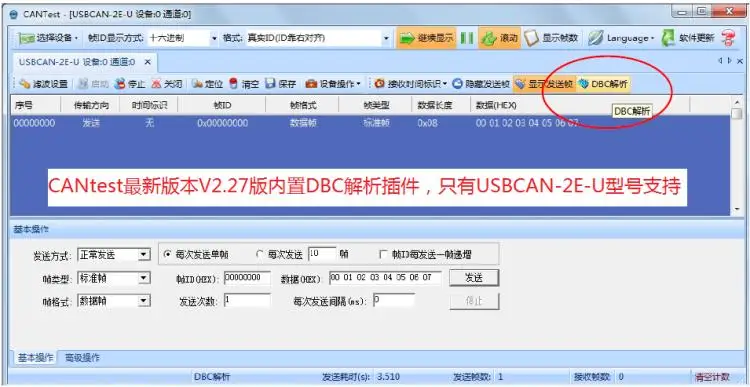Screen dimensions: 750x387
Task: Toggle 显示发送帧 show sent frames
Action: tap(544, 84)
